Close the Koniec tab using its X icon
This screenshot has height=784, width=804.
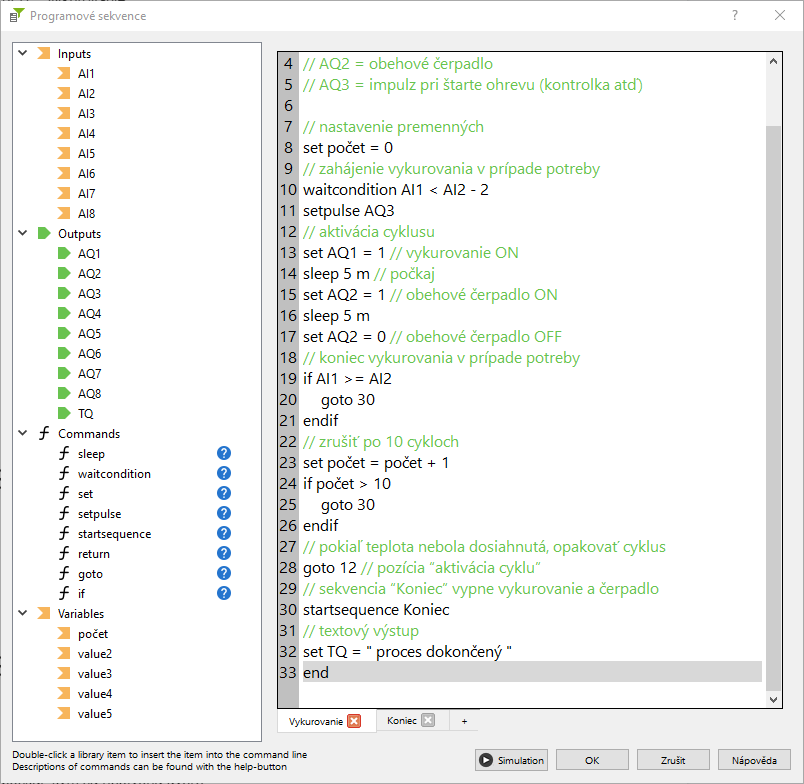pos(428,721)
